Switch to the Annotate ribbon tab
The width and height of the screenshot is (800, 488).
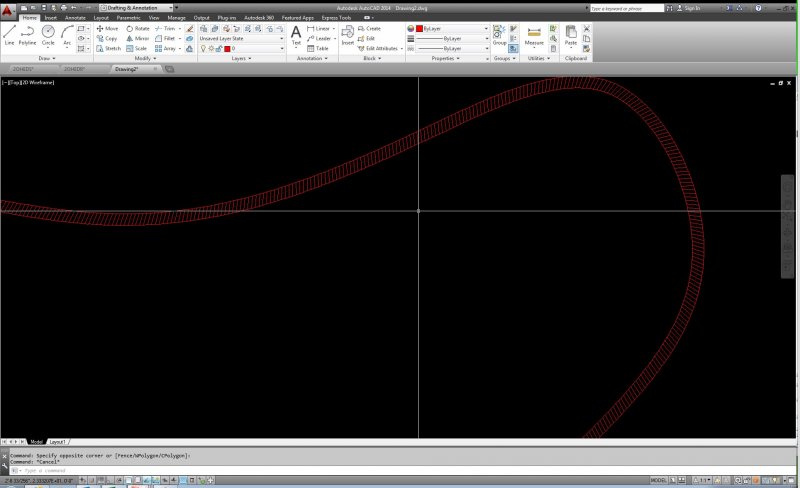[x=75, y=17]
